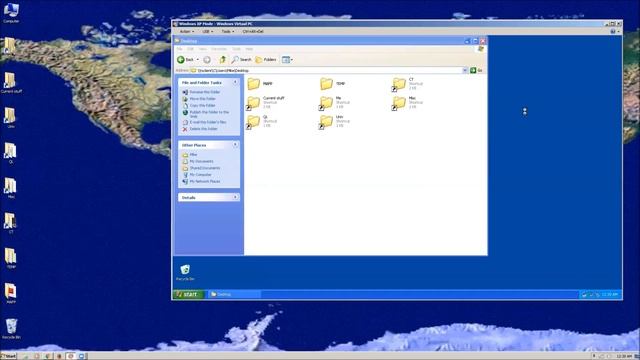Image resolution: width=640 pixels, height=360 pixels.
Task: Click the Up one level folder icon
Action: pos(223,60)
